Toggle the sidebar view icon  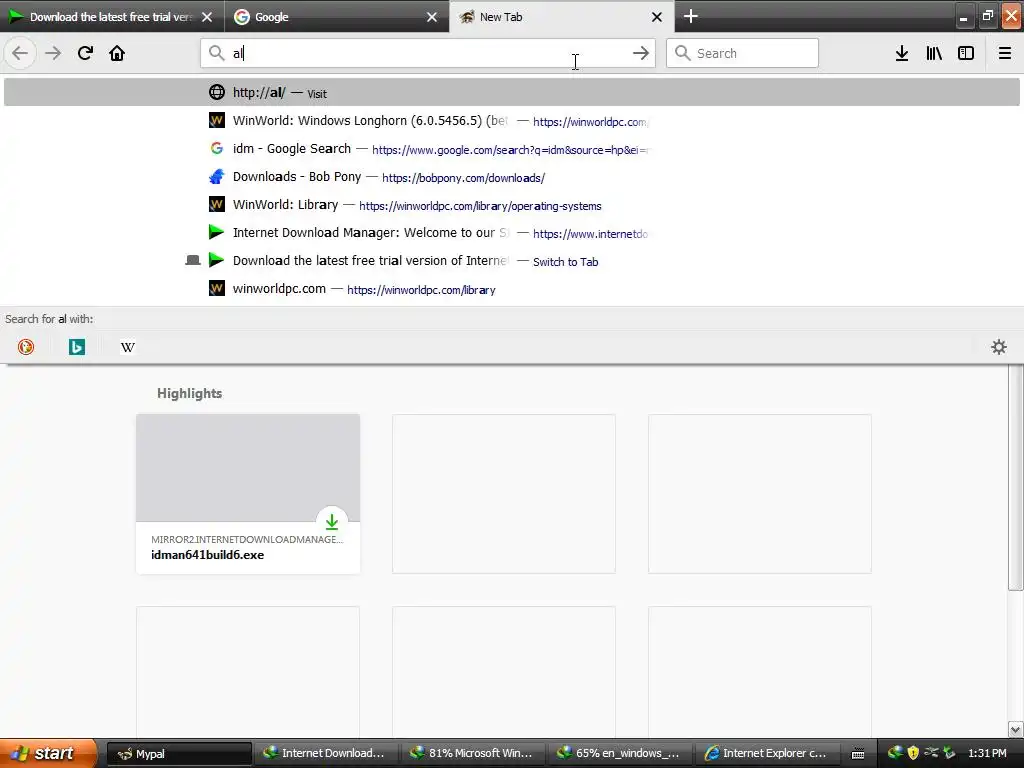(966, 53)
